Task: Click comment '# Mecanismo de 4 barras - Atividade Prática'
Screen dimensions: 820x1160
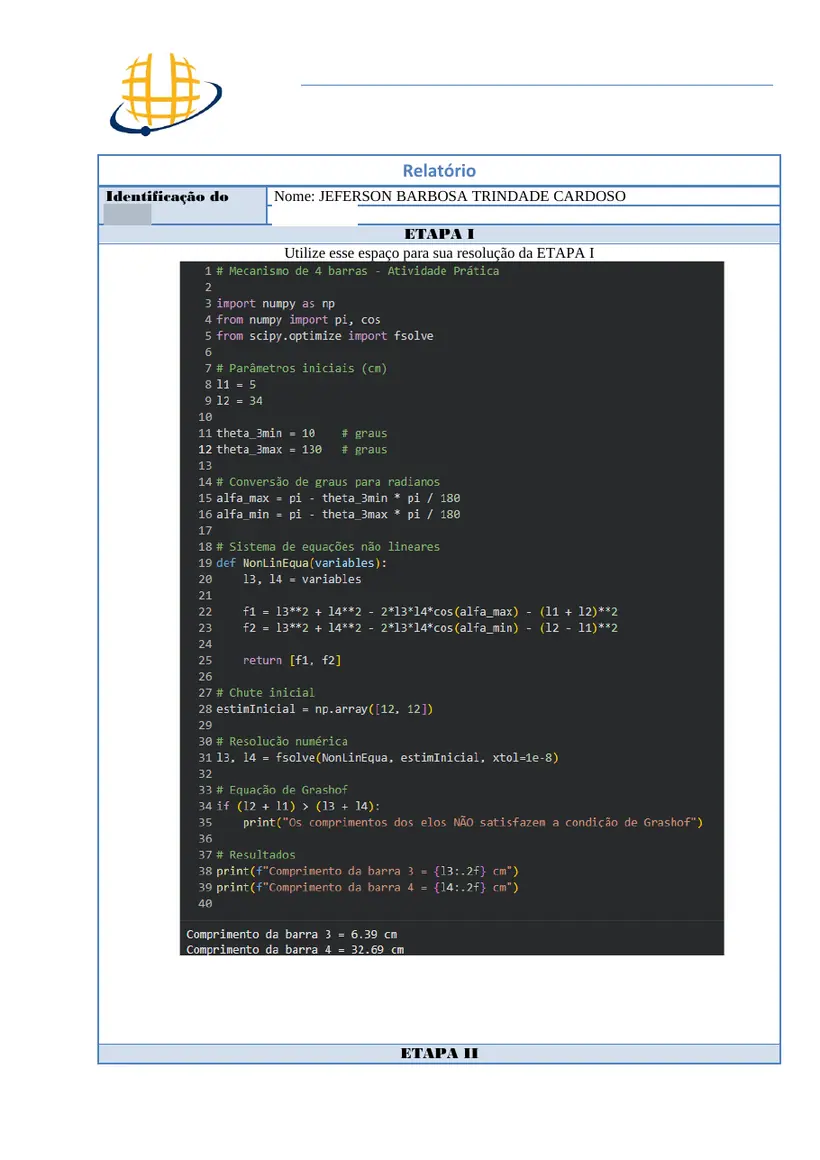Action: click(x=357, y=272)
